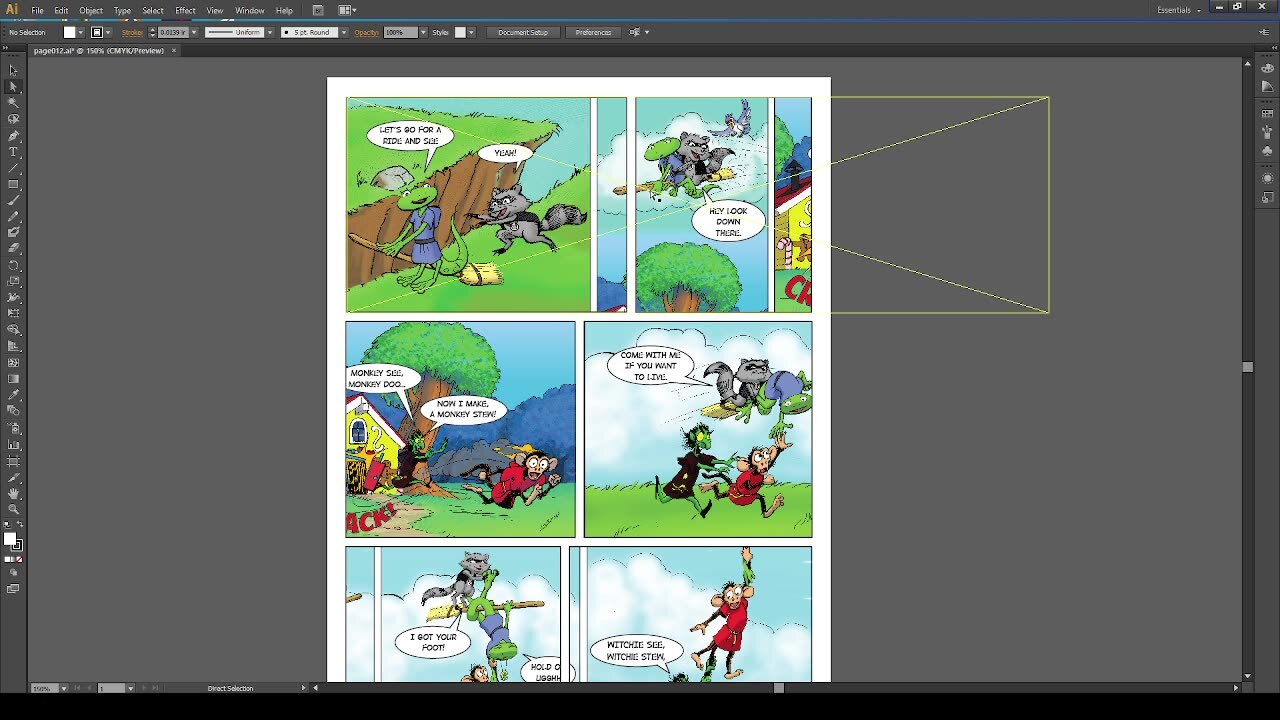This screenshot has width=1280, height=720.
Task: Select the Hand tool
Action: coord(13,493)
